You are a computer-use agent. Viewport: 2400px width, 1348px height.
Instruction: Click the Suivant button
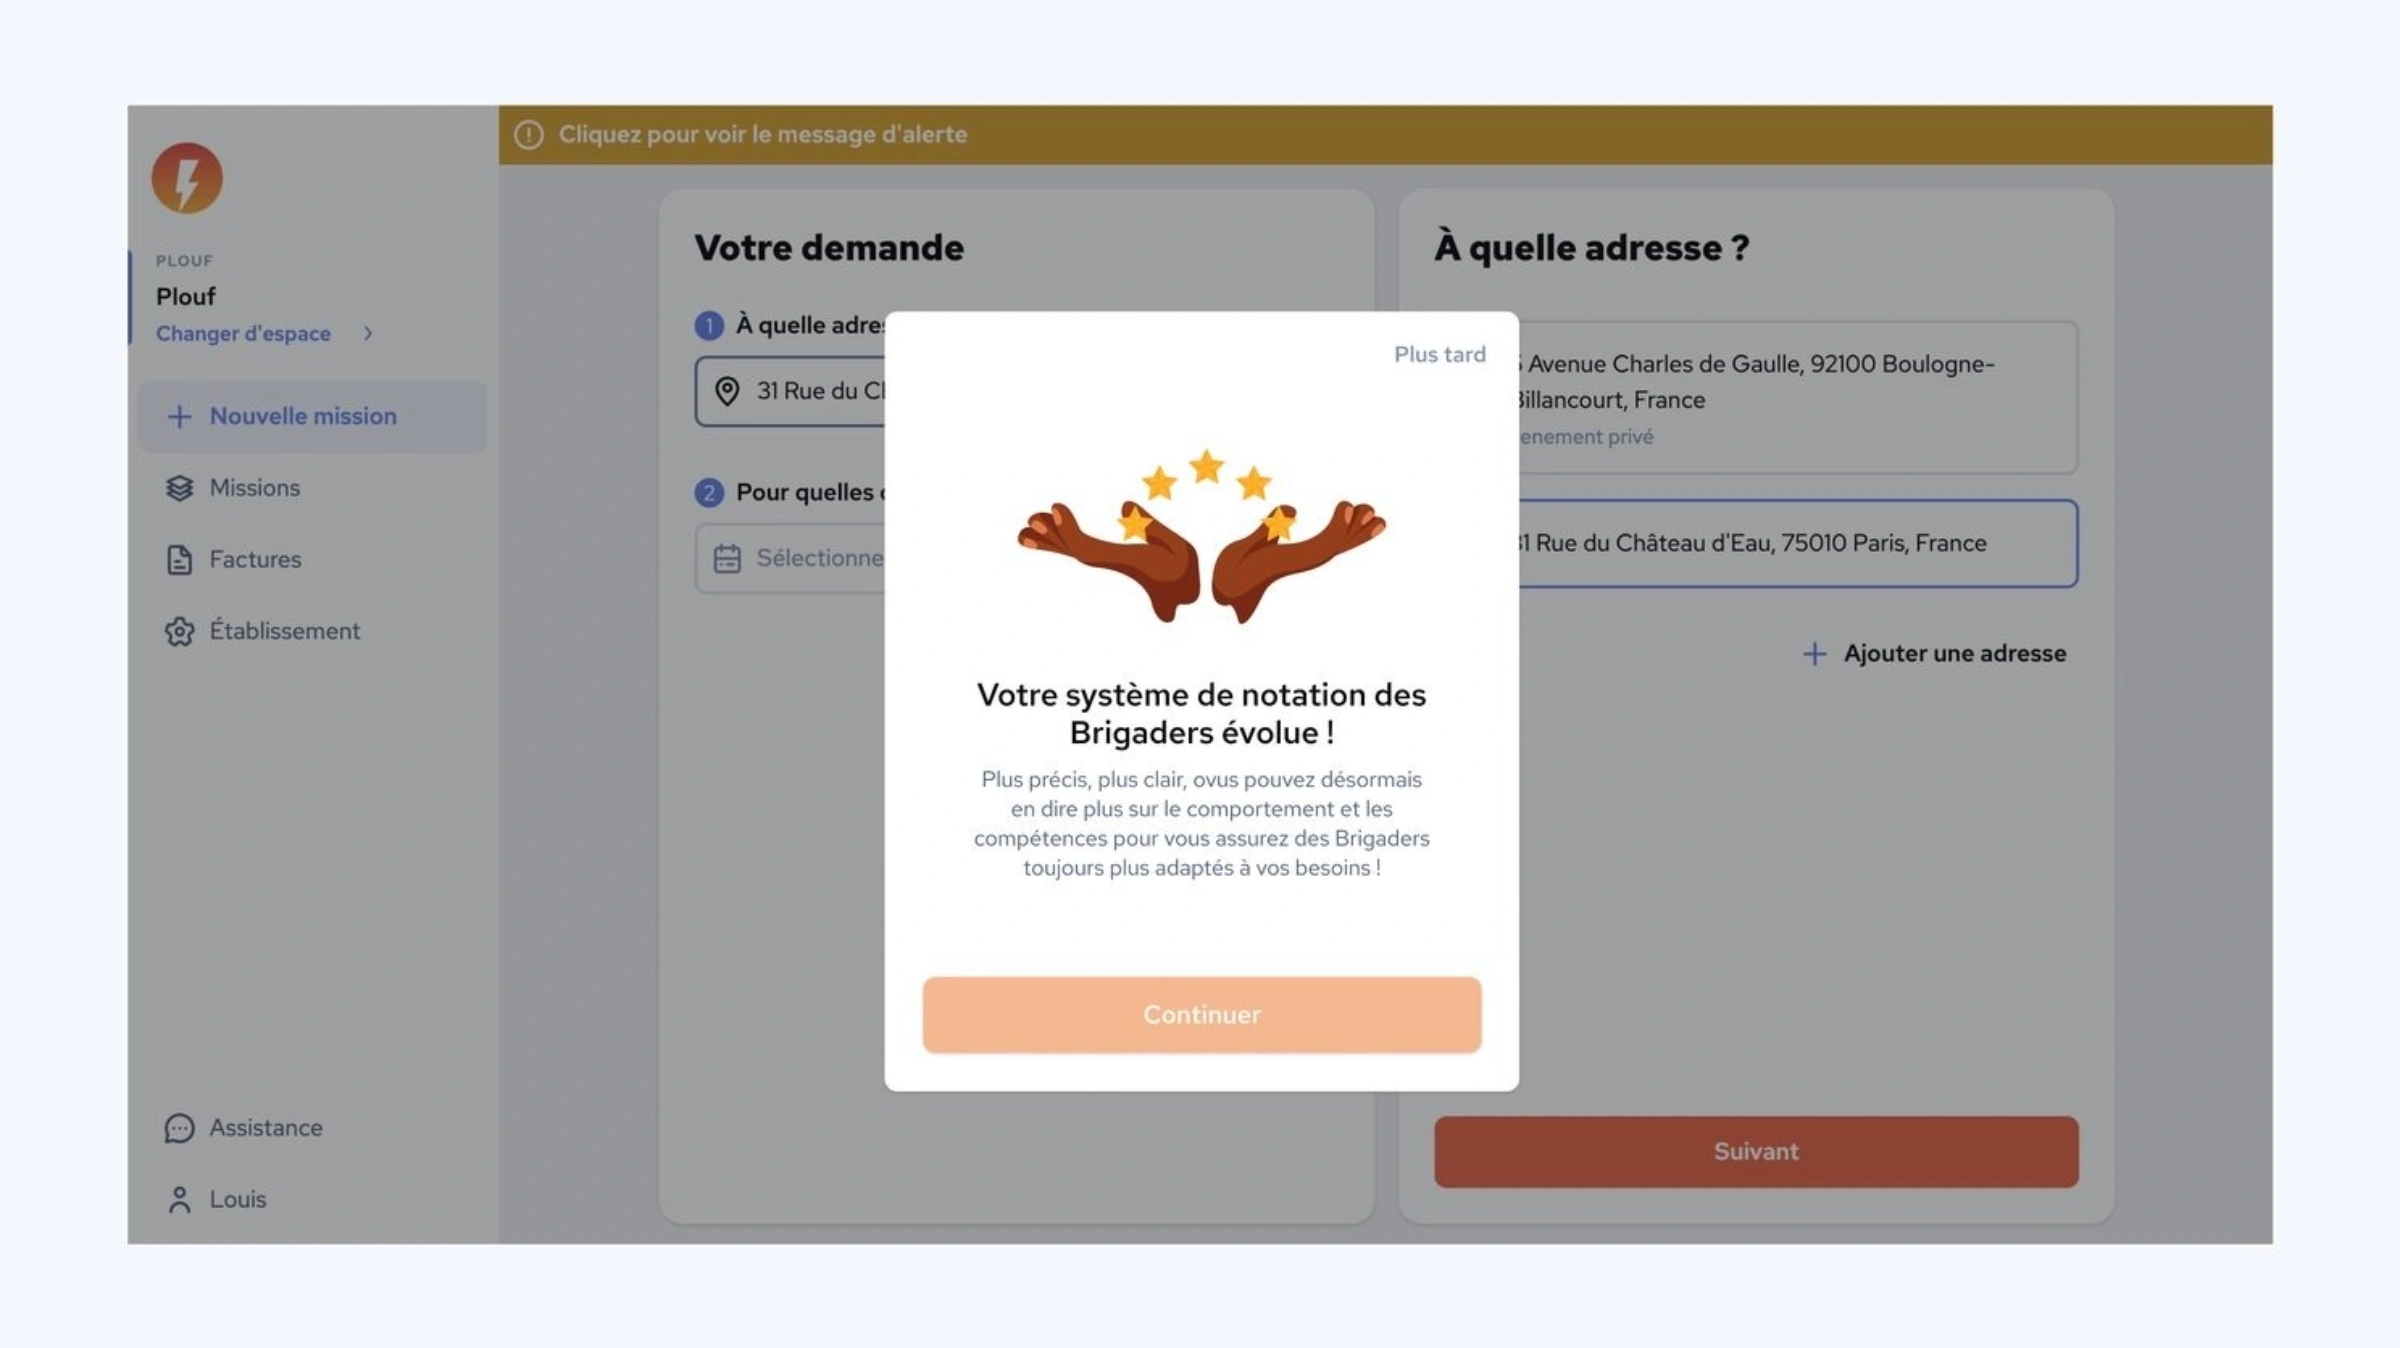[1756, 1152]
